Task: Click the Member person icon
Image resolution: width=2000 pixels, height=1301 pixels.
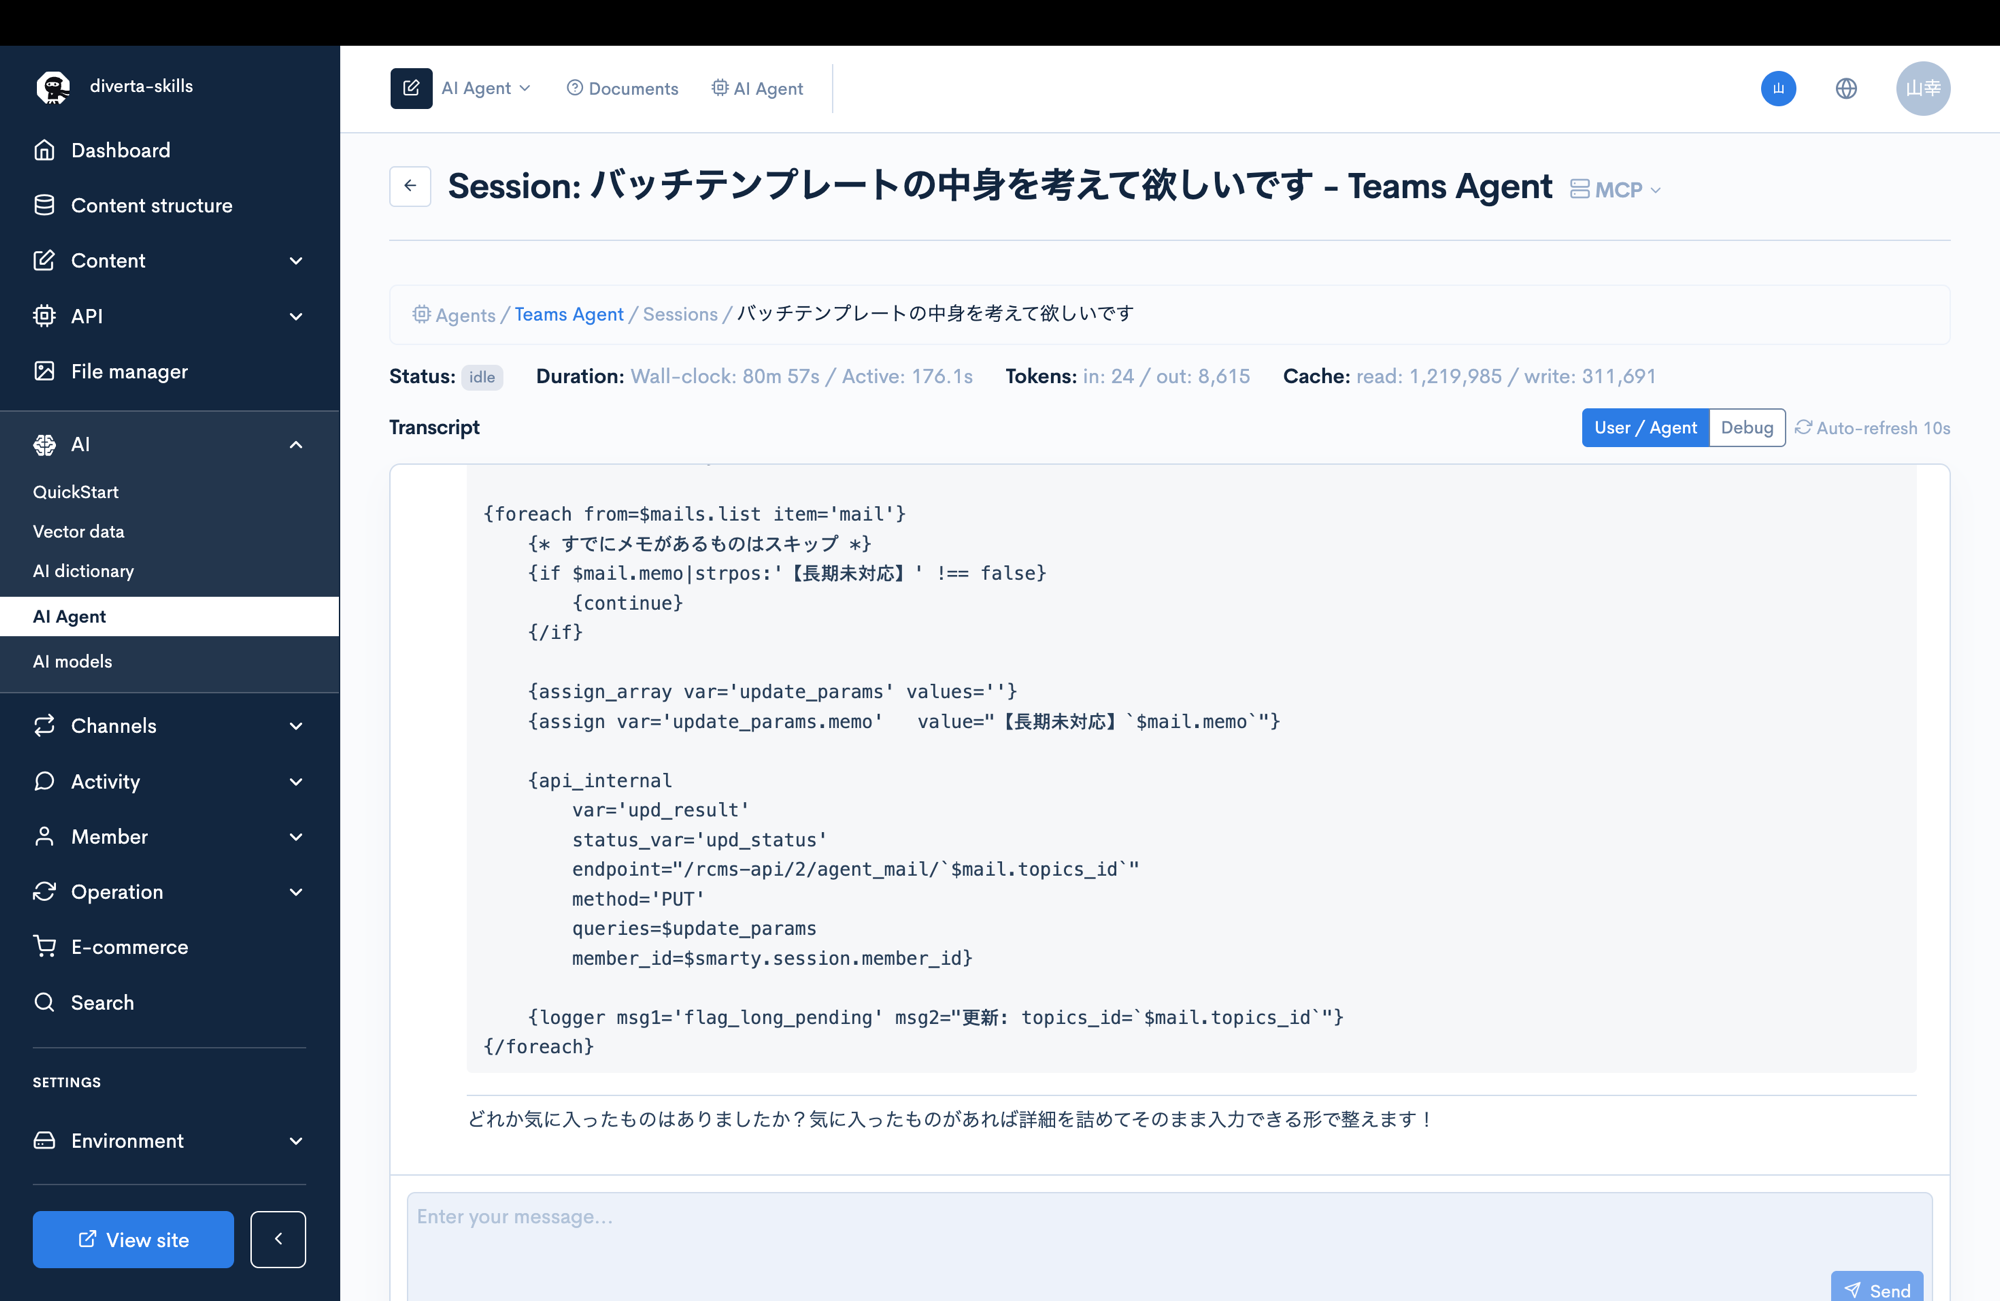Action: click(44, 836)
